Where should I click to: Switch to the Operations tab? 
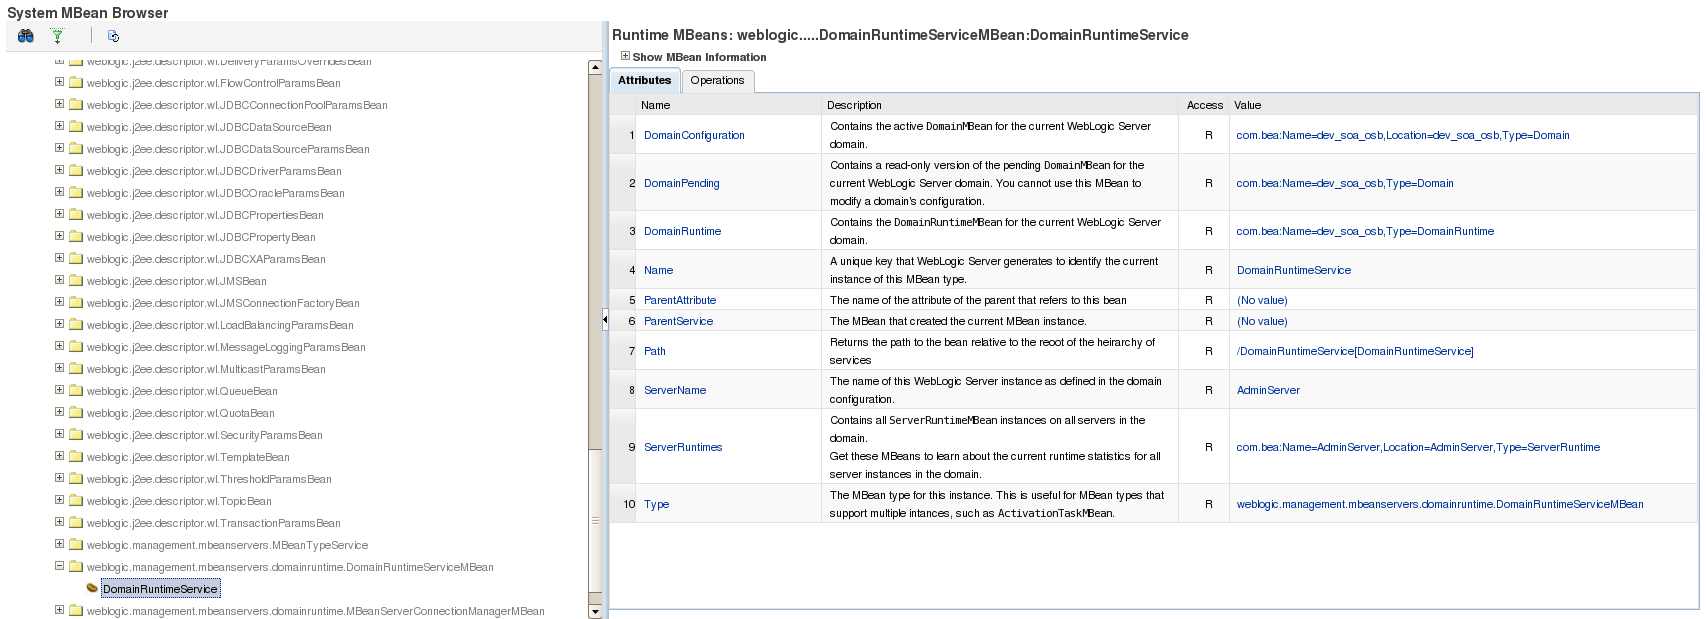pyautogui.click(x=717, y=81)
